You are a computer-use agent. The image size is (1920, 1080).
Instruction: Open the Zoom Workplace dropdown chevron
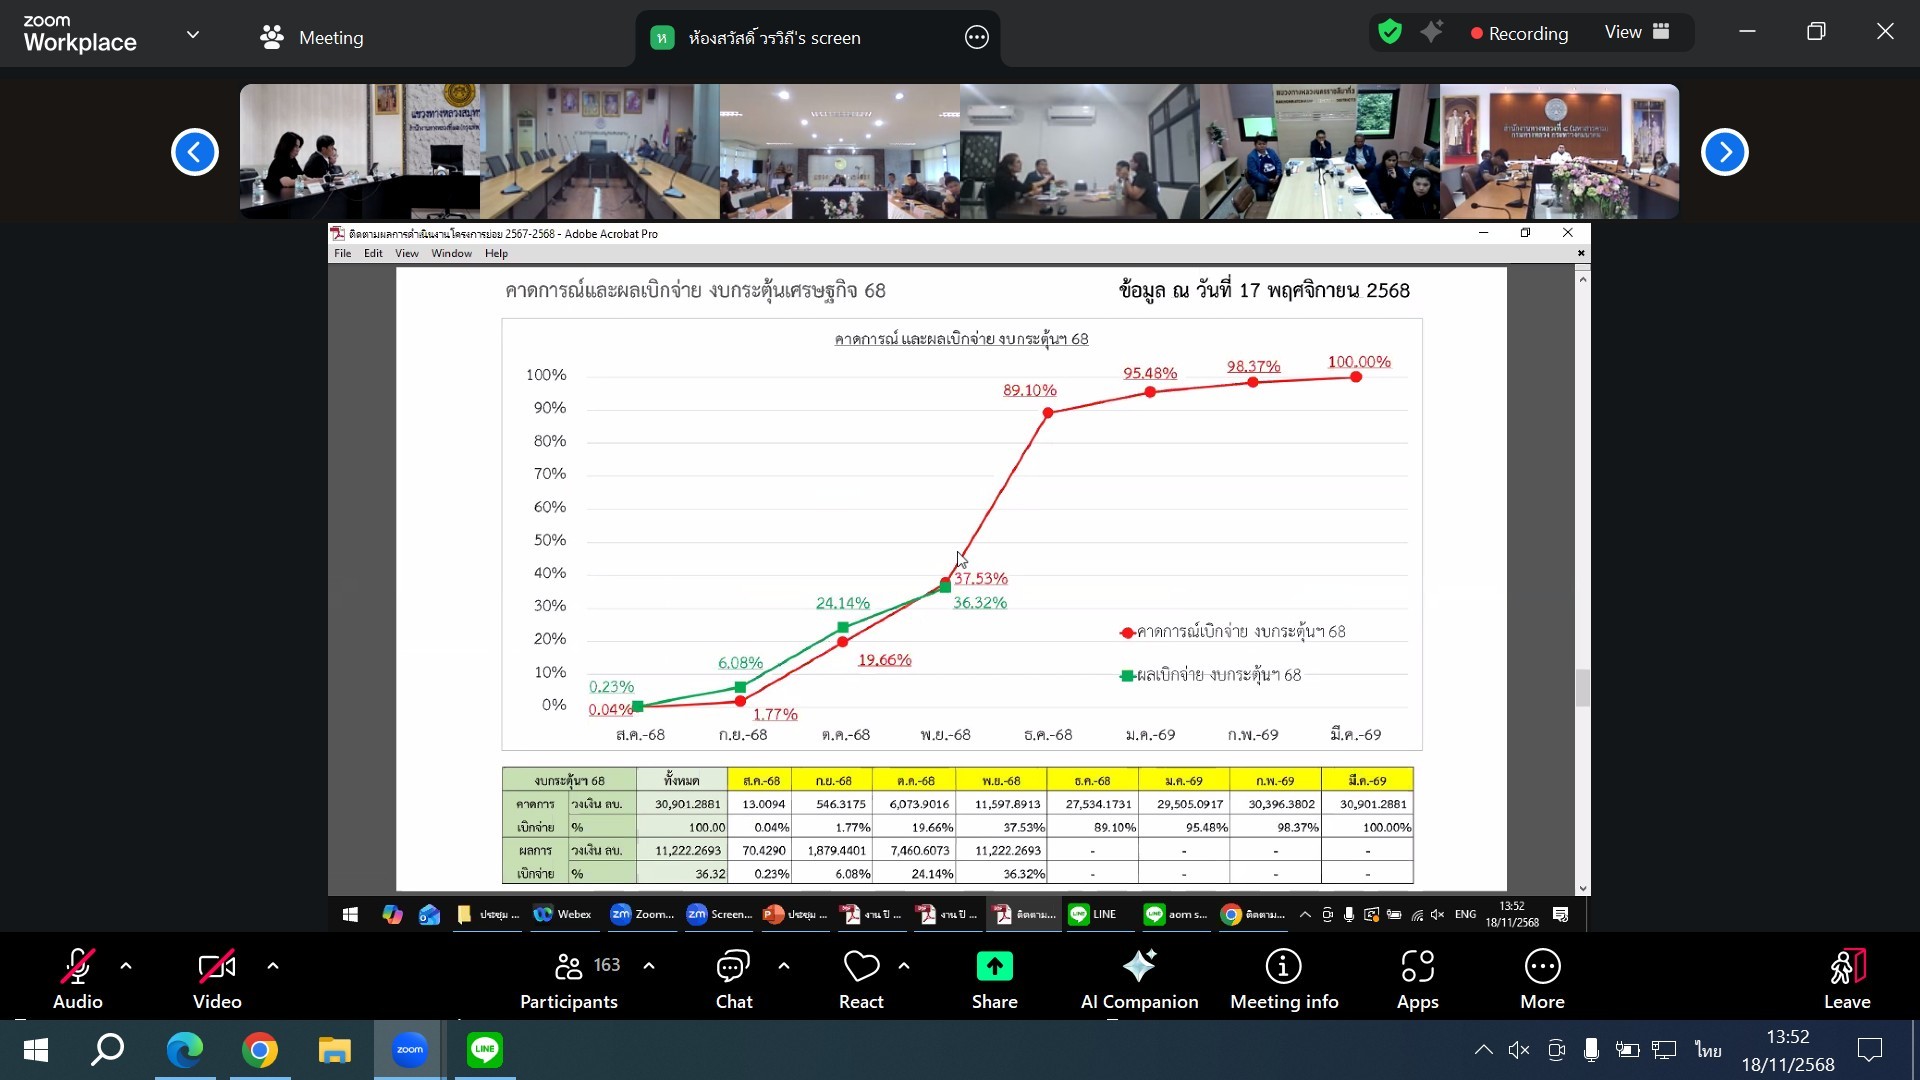193,35
